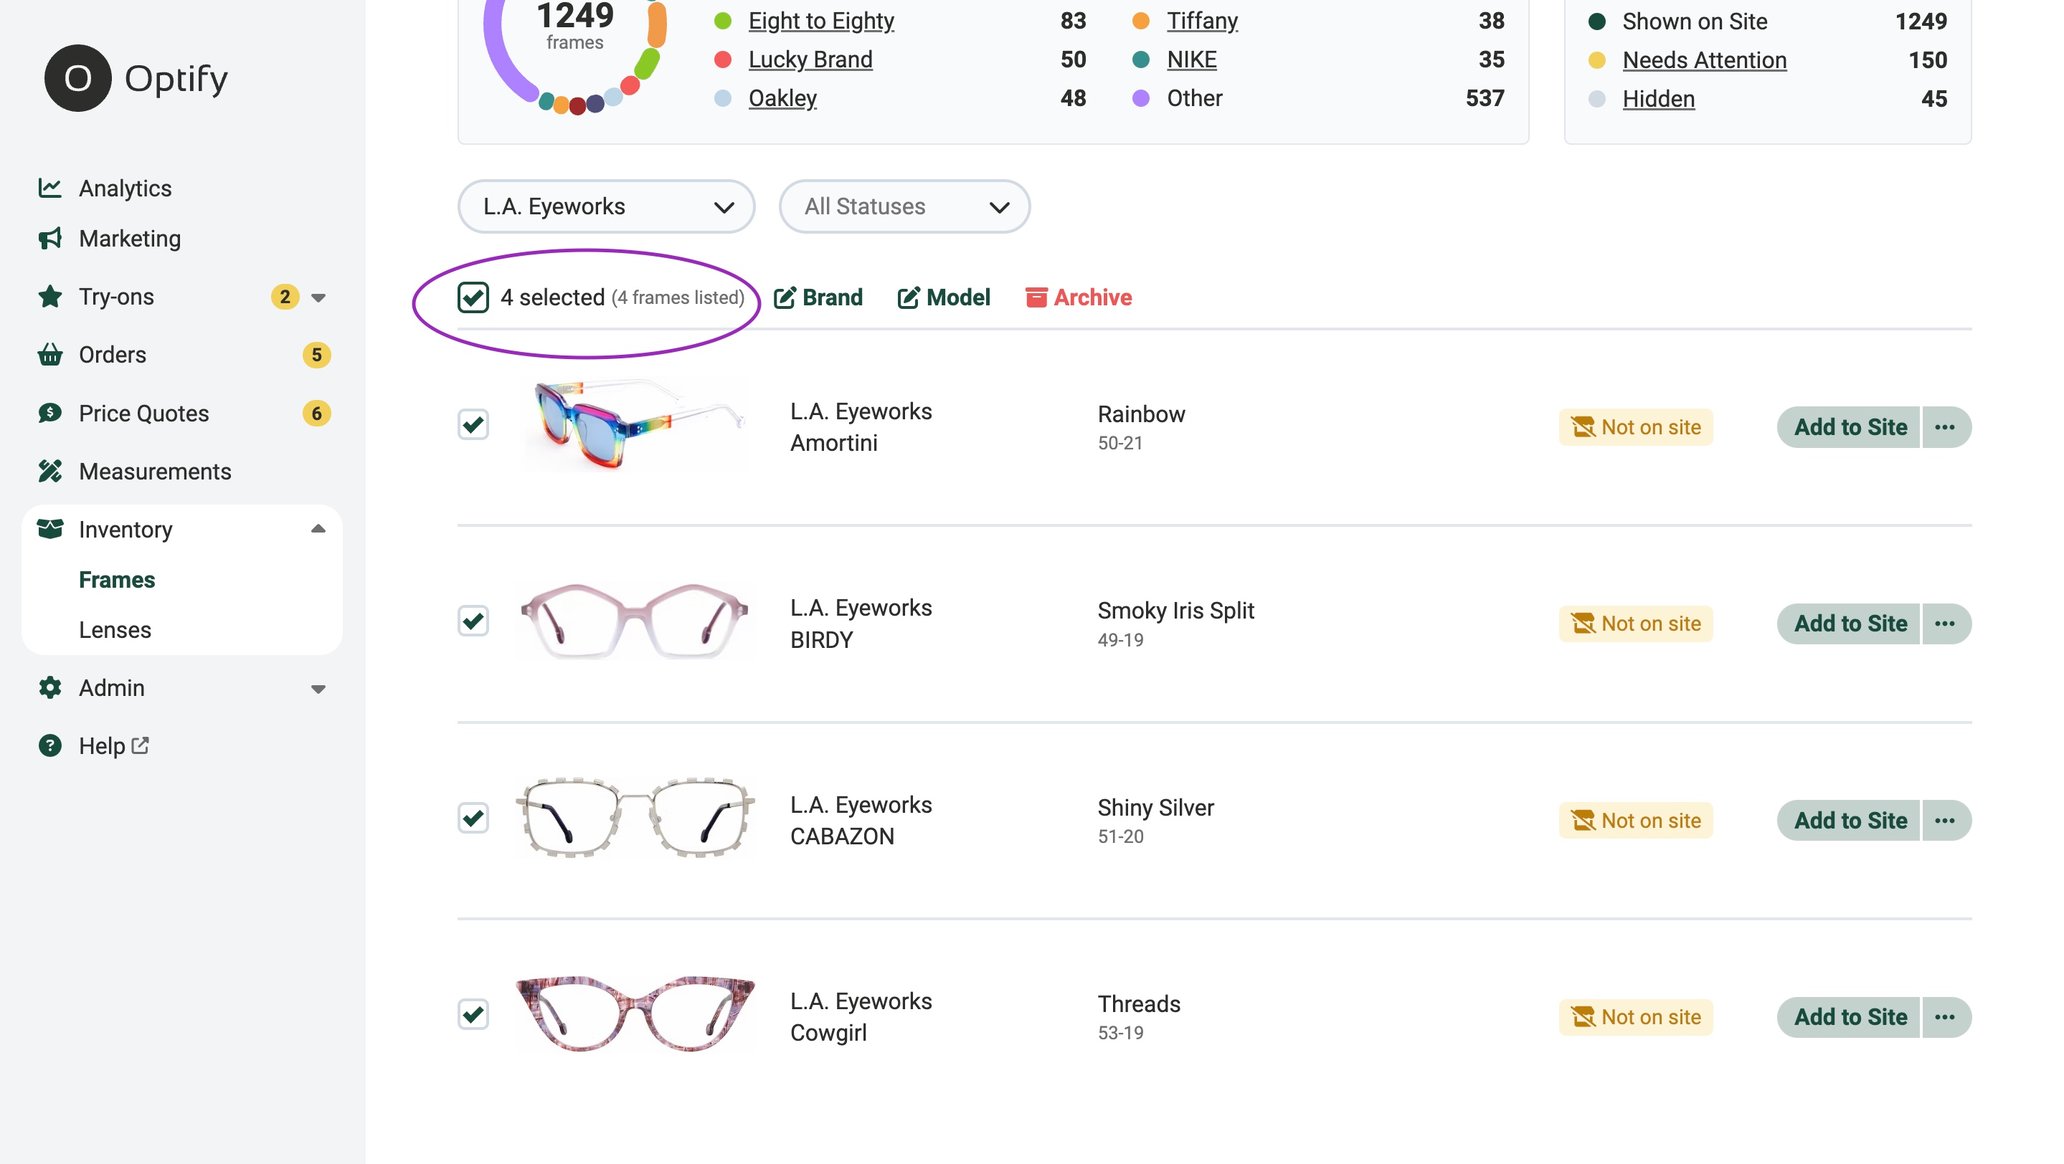The width and height of the screenshot is (2064, 1164).
Task: Open the Needs Attention frames list
Action: [x=1704, y=60]
